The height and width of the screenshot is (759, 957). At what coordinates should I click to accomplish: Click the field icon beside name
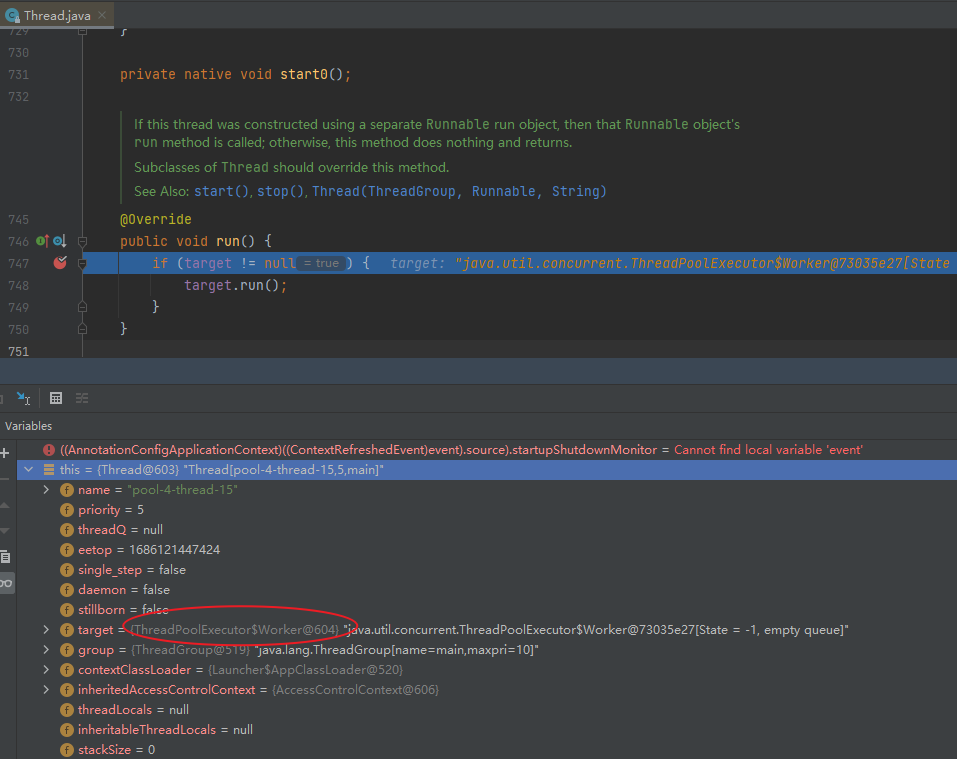coord(67,490)
